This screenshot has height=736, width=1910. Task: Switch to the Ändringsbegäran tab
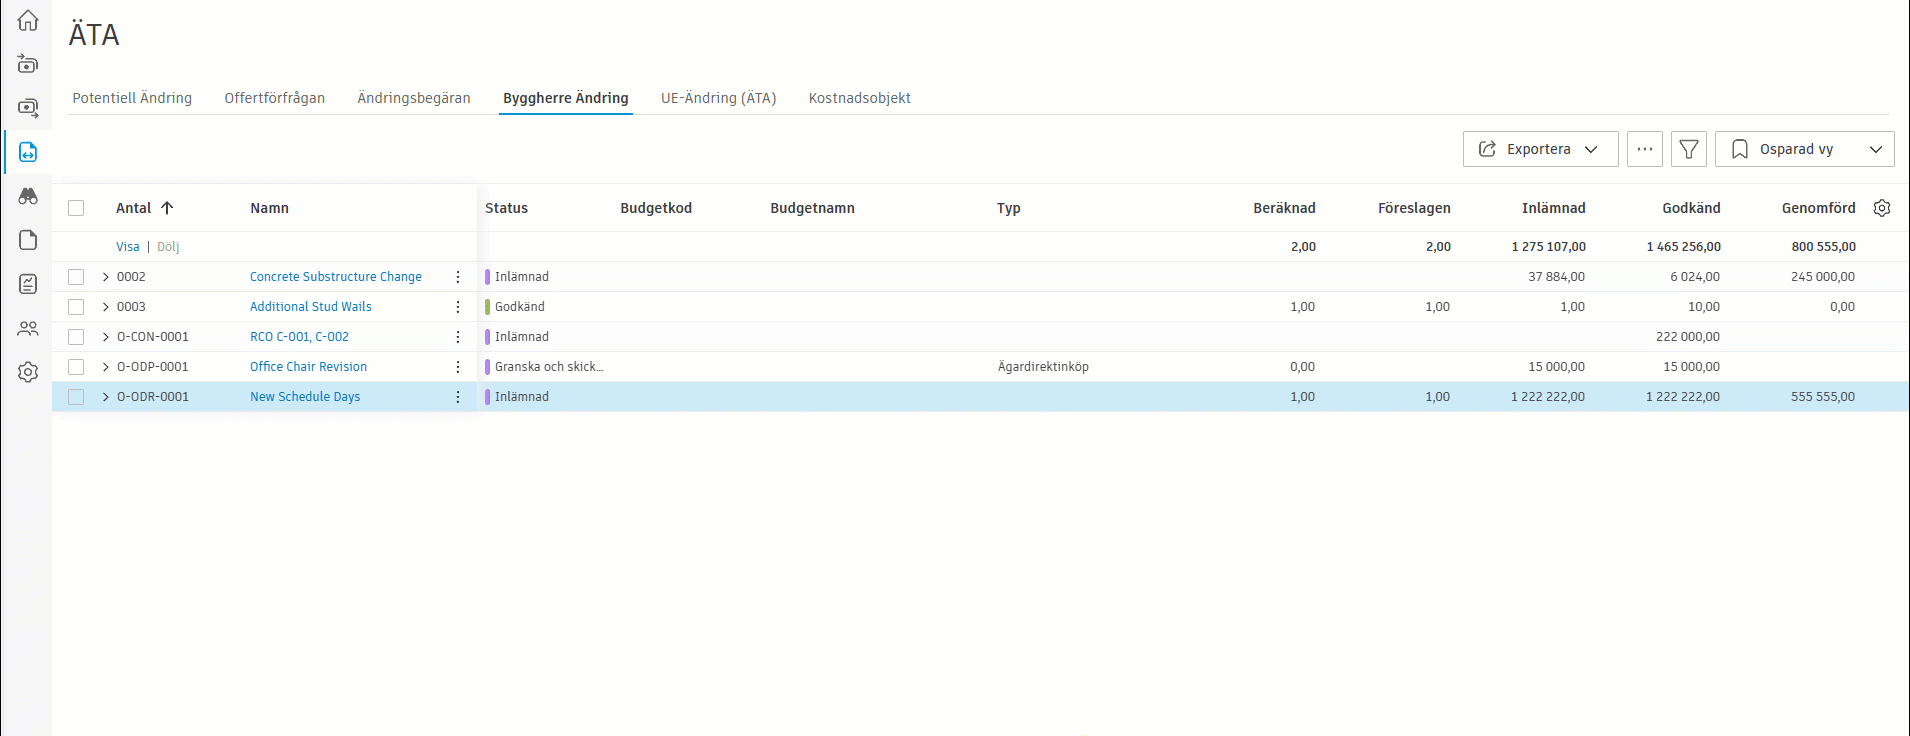(414, 98)
